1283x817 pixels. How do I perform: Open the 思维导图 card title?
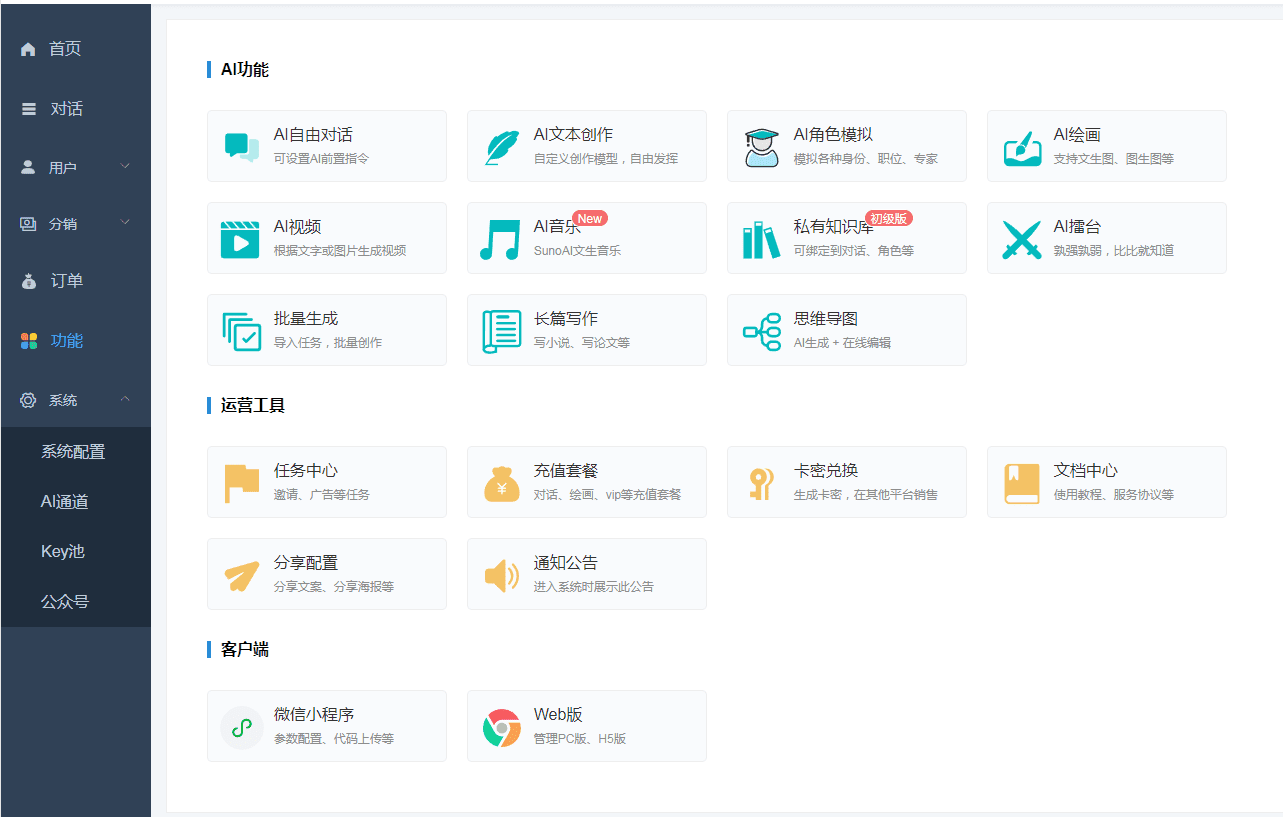[826, 319]
